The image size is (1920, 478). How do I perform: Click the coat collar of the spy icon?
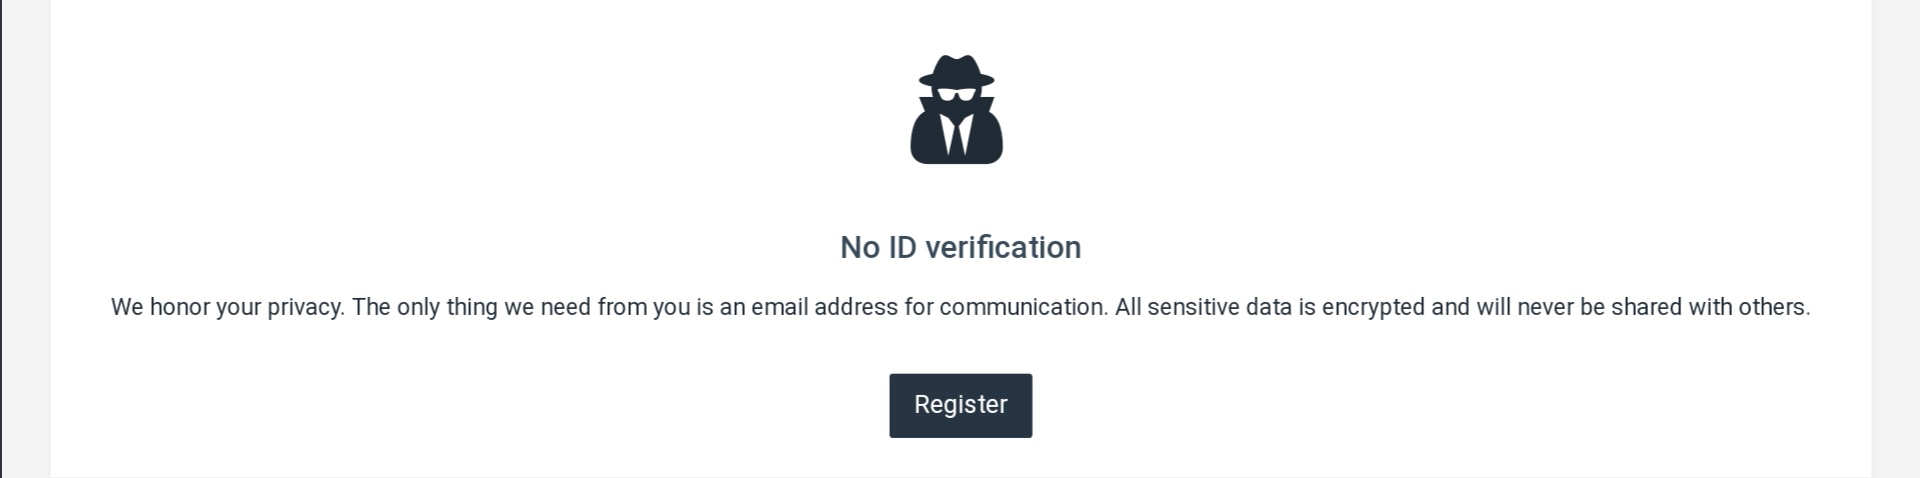(x=956, y=112)
